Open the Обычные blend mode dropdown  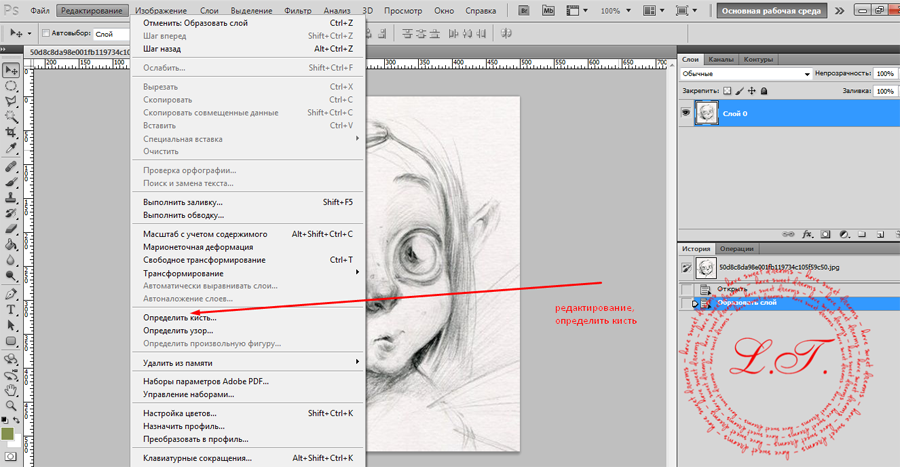pyautogui.click(x=746, y=73)
